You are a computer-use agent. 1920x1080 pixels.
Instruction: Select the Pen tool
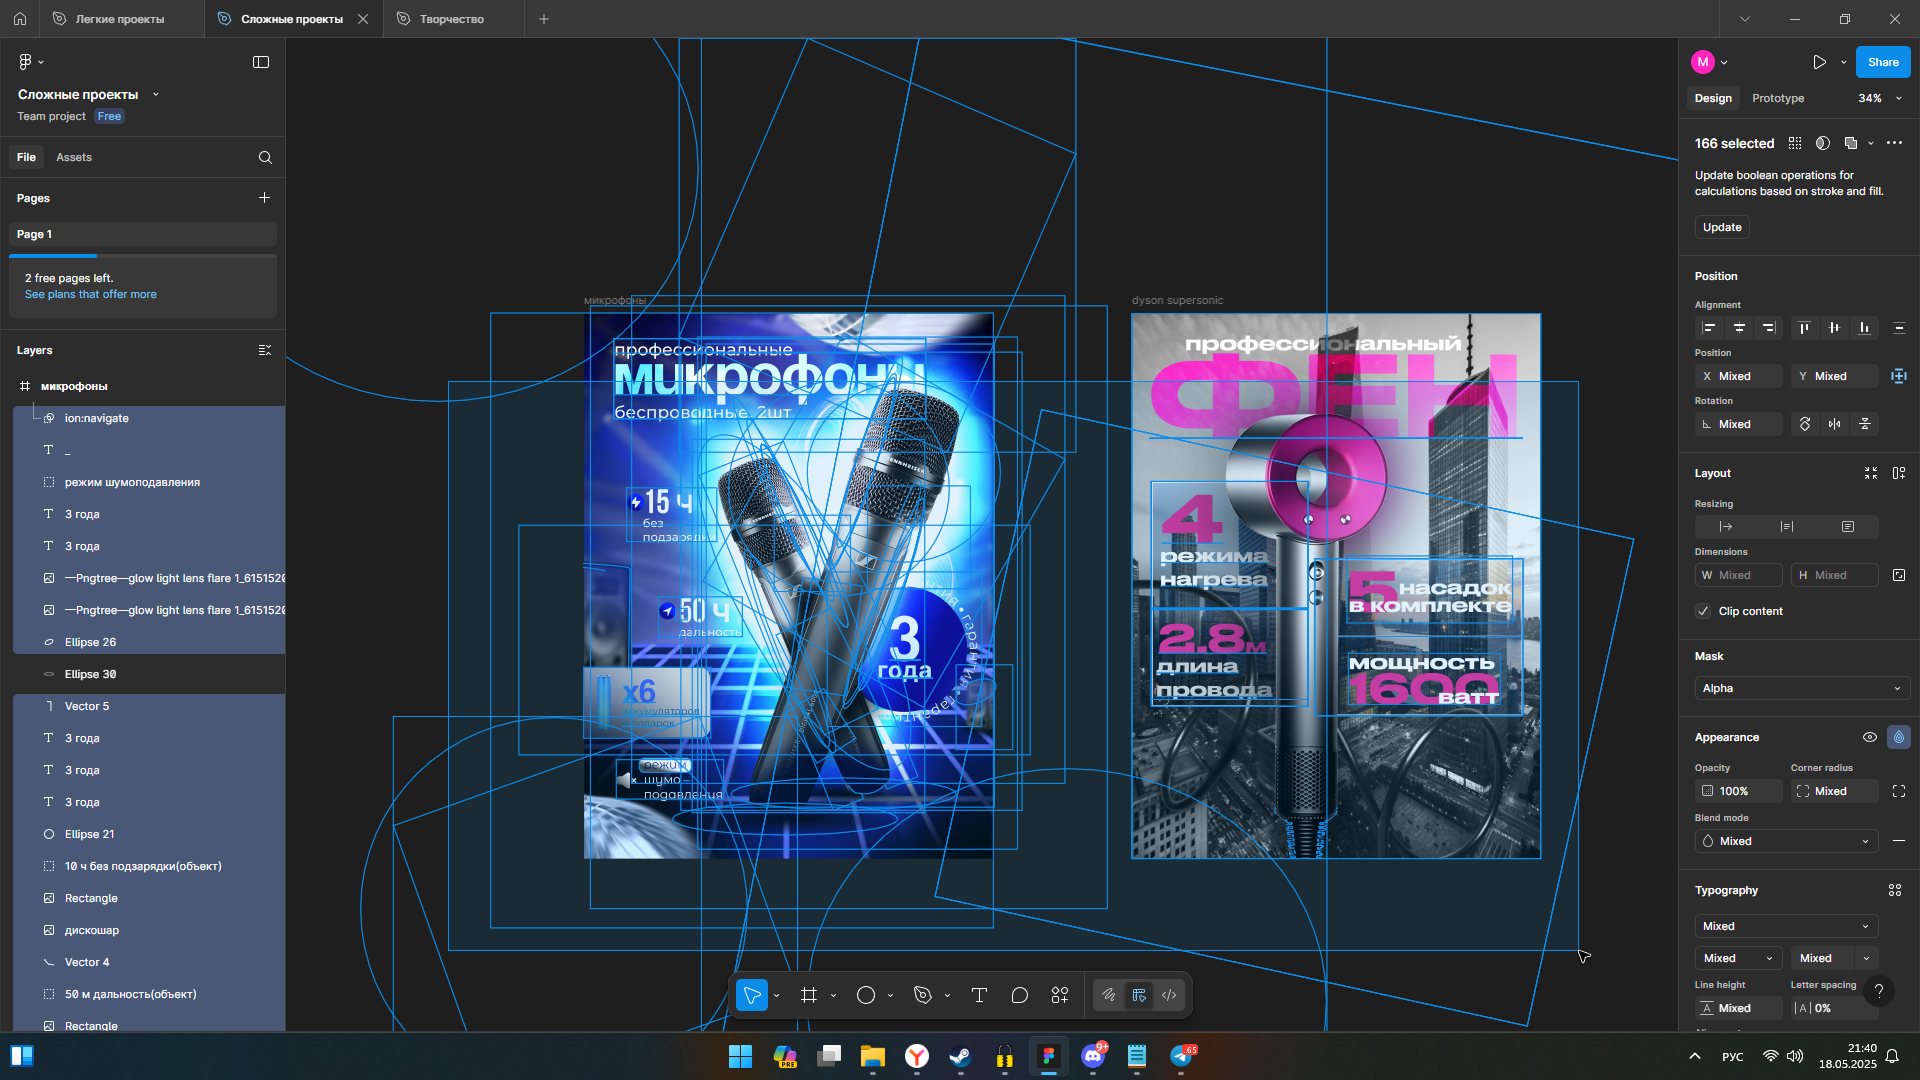coord(923,995)
